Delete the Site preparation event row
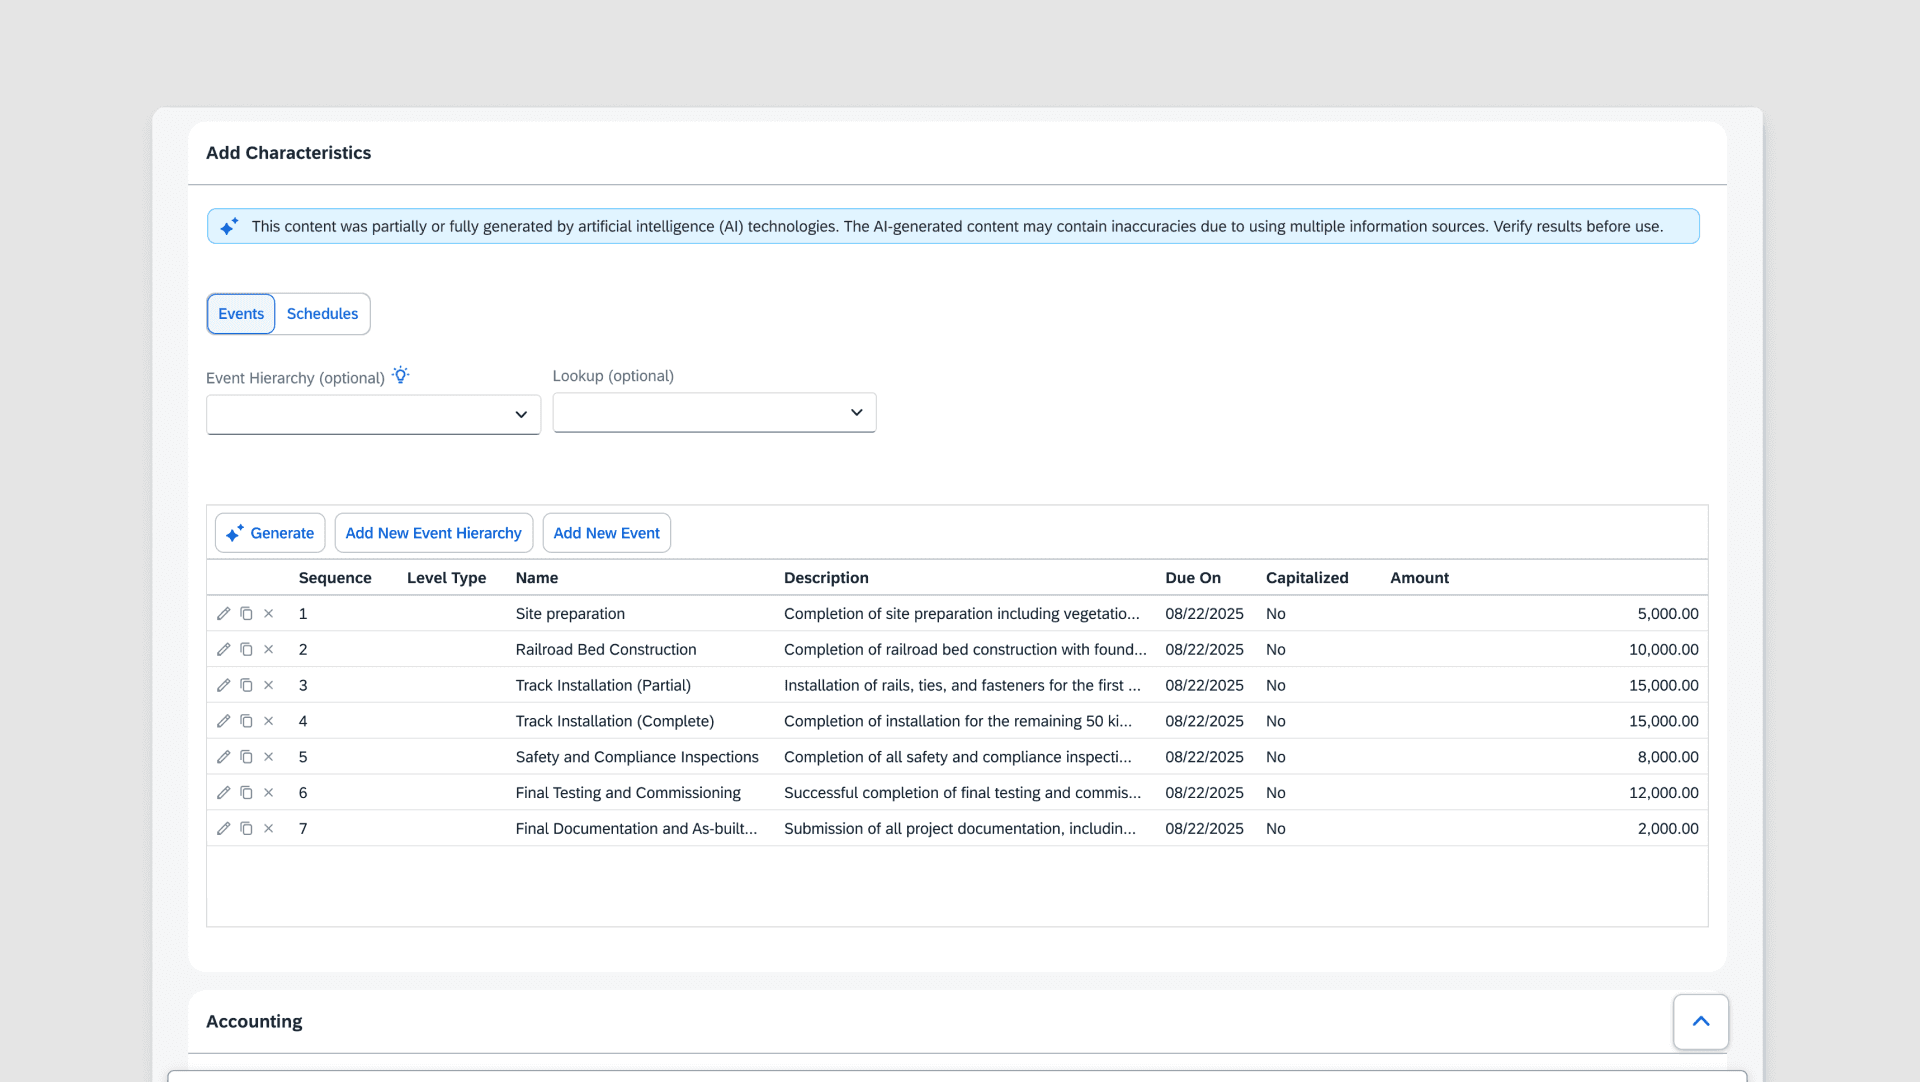 coord(268,613)
